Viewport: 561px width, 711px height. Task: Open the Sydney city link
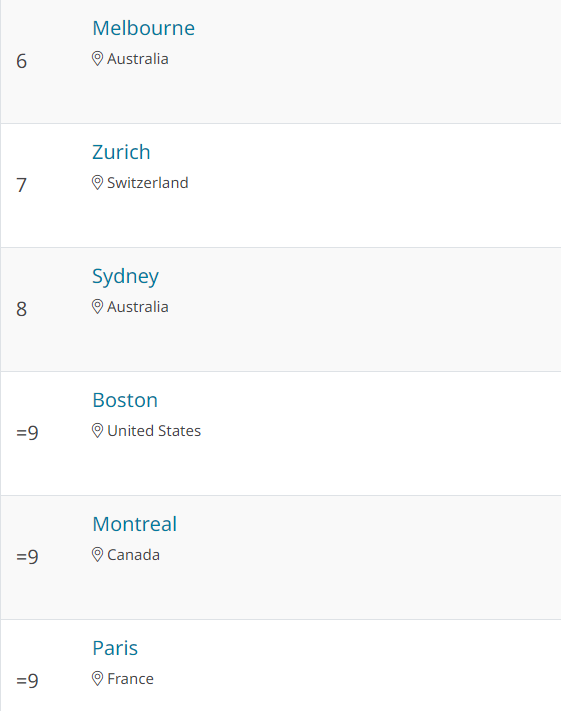pos(126,277)
